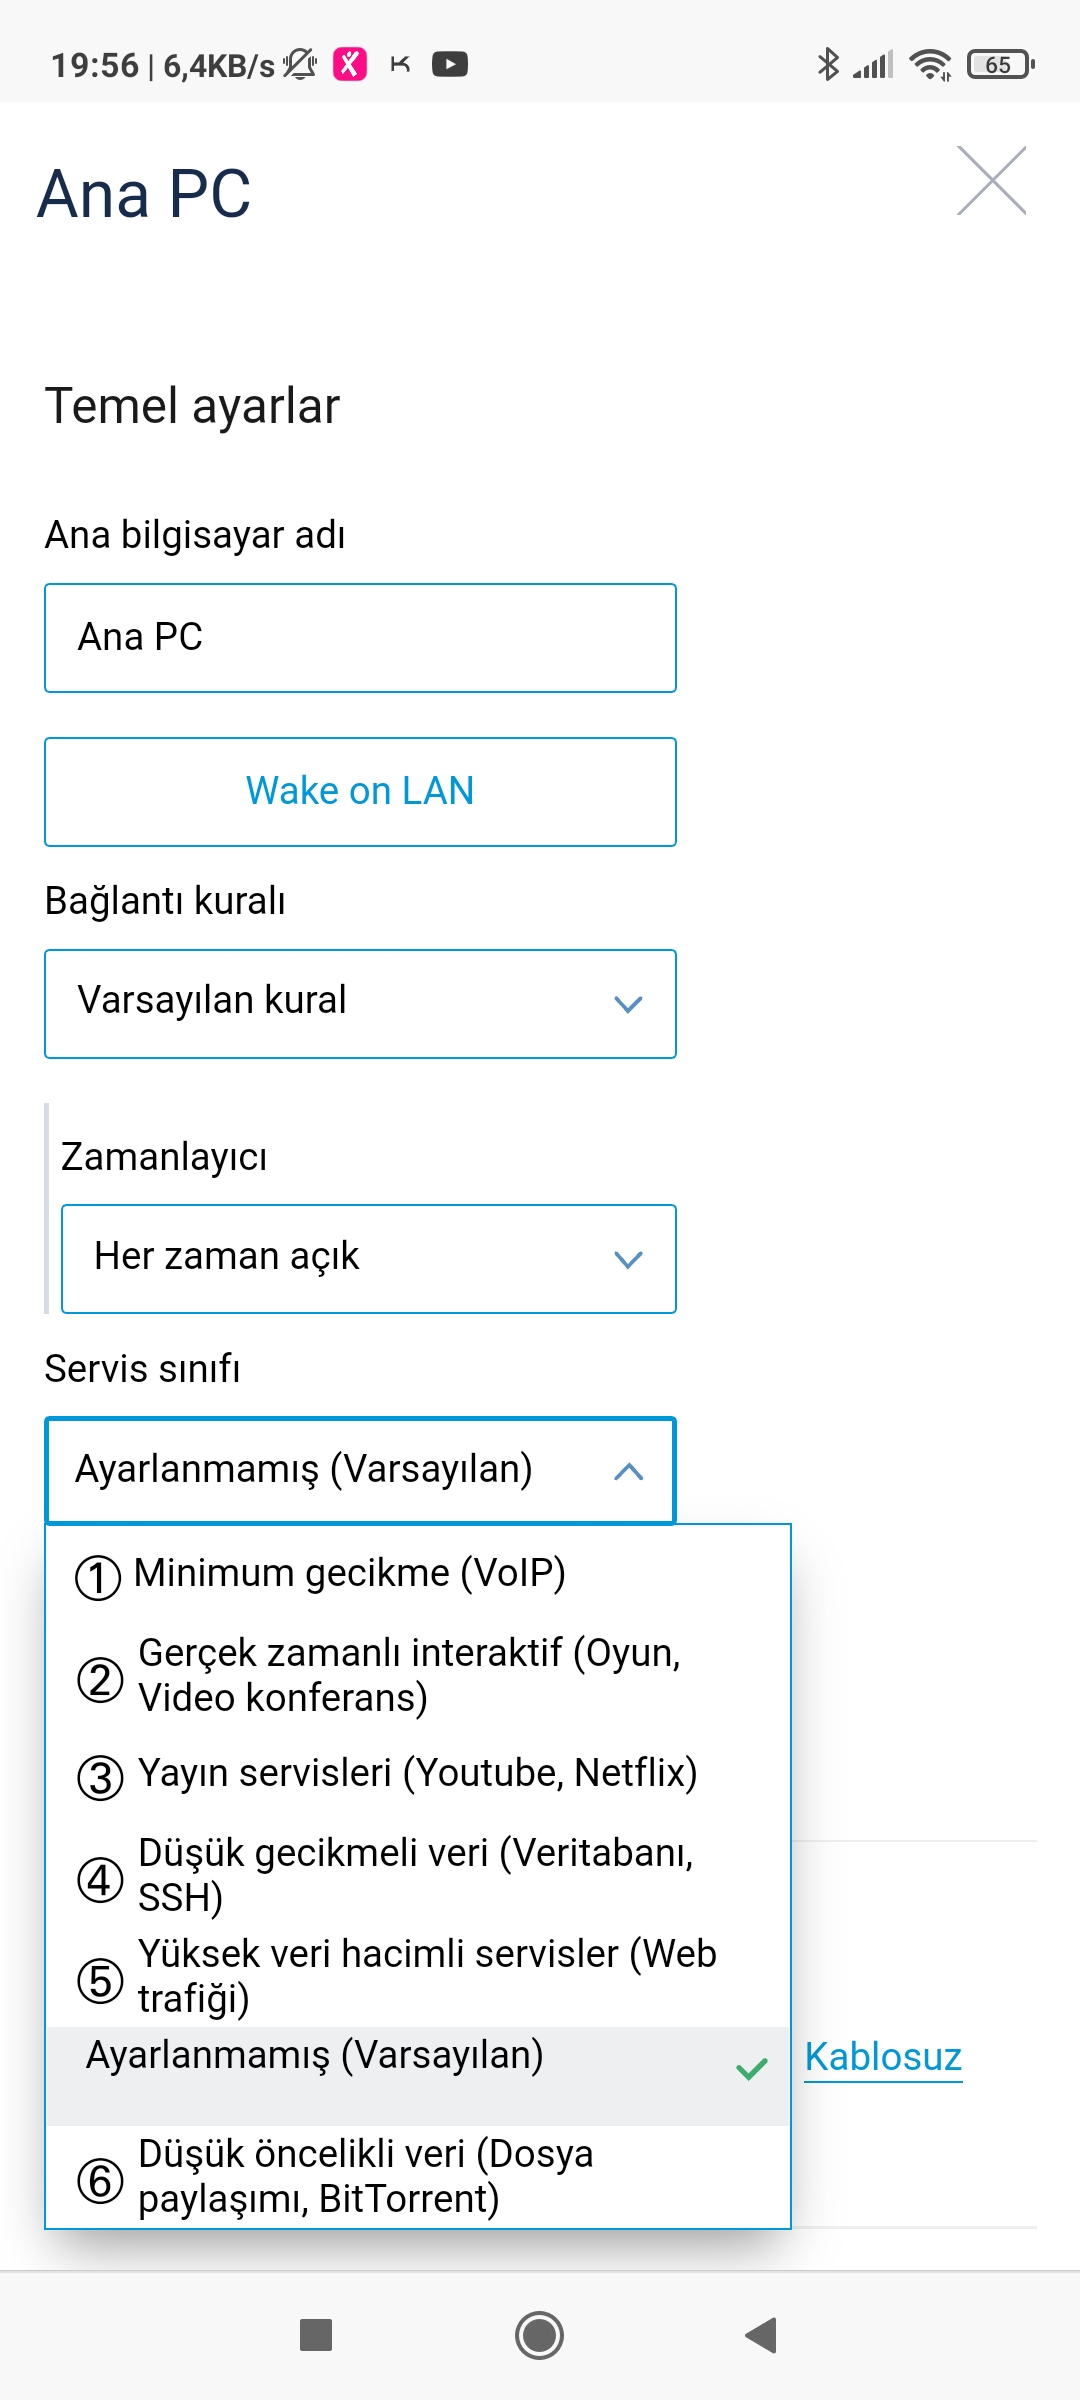Tap the Android back navigation icon
Viewport: 1080px width, 2400px height.
point(762,2336)
